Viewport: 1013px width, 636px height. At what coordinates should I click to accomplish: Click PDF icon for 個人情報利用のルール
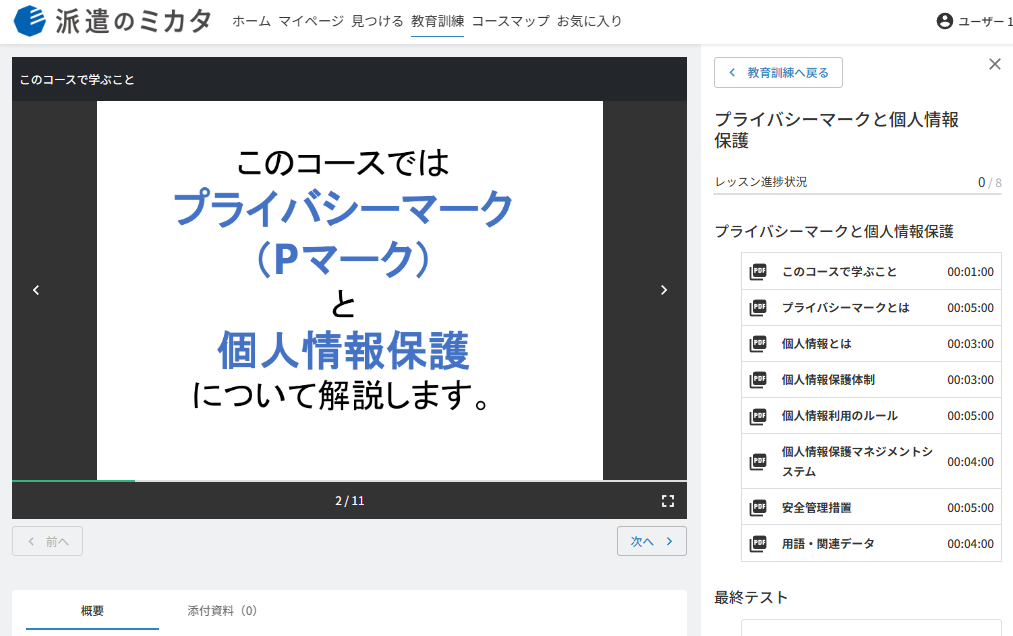758,416
